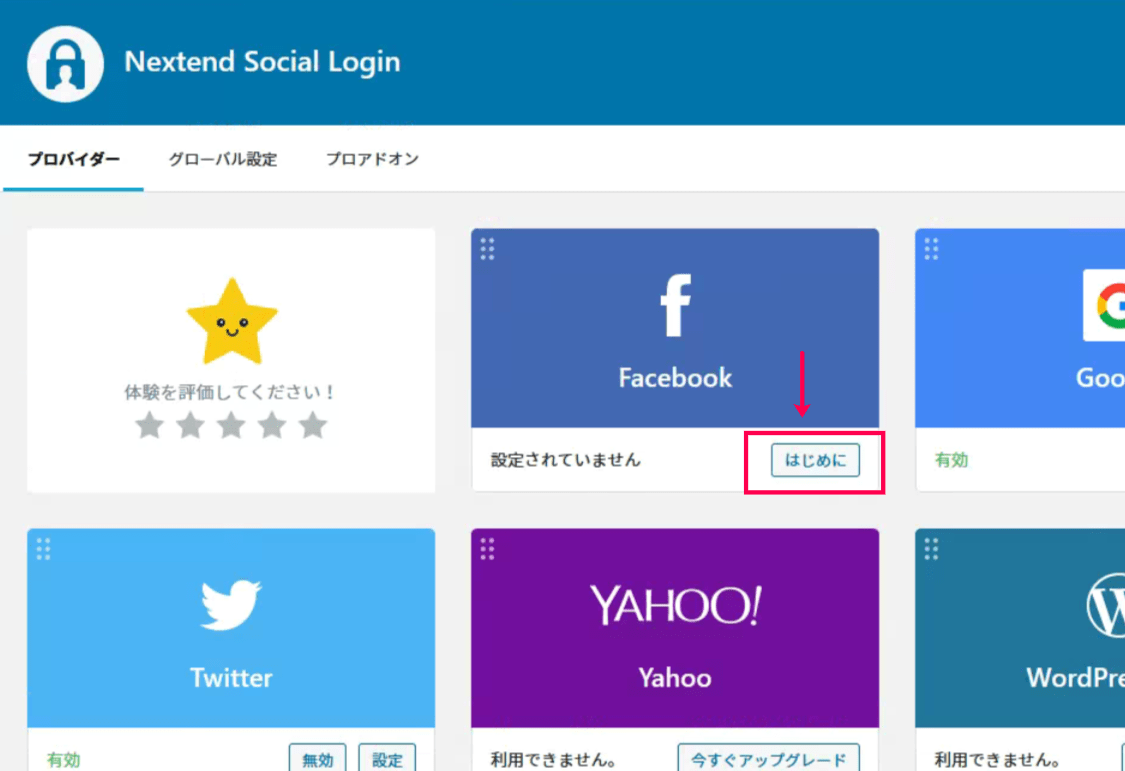Viewport: 1125px width, 771px height.
Task: Rate three stars in the review card
Action: tap(231, 425)
